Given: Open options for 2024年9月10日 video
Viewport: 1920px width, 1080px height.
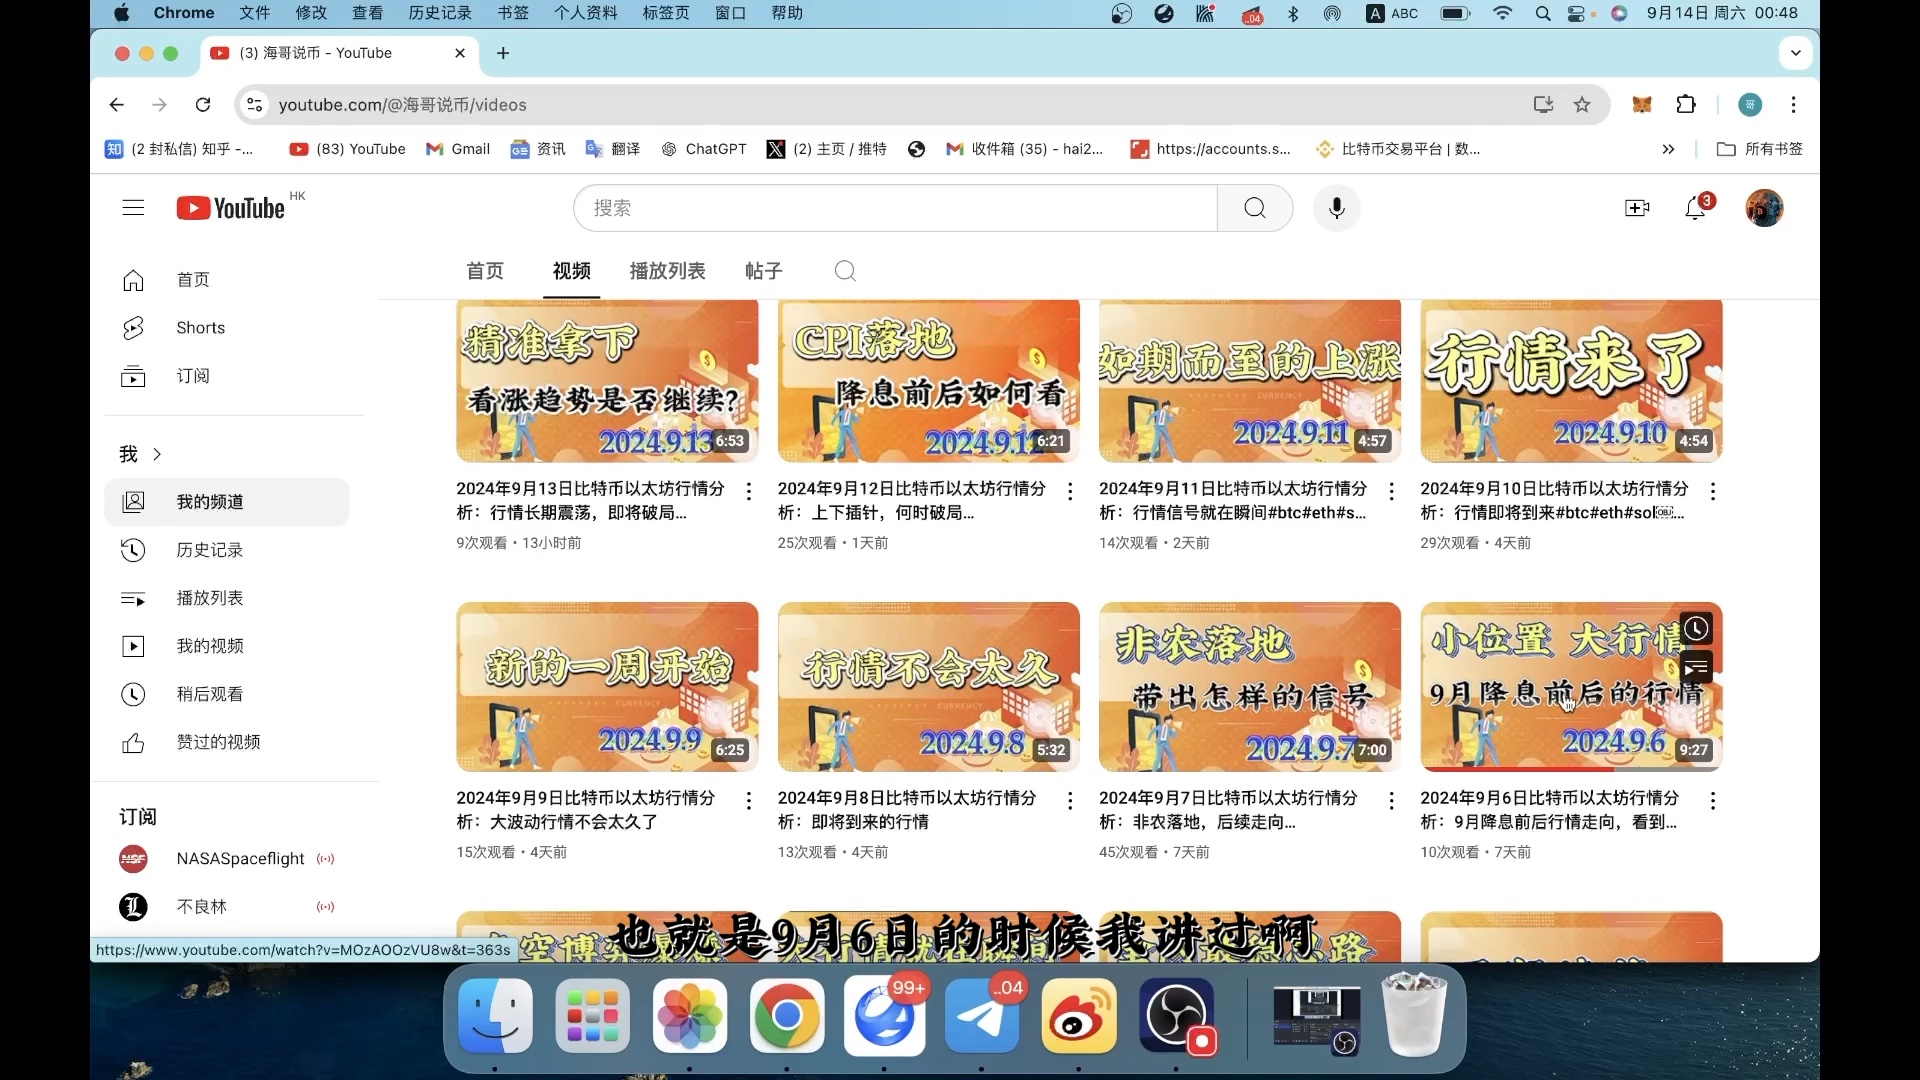Looking at the screenshot, I should coord(1713,491).
